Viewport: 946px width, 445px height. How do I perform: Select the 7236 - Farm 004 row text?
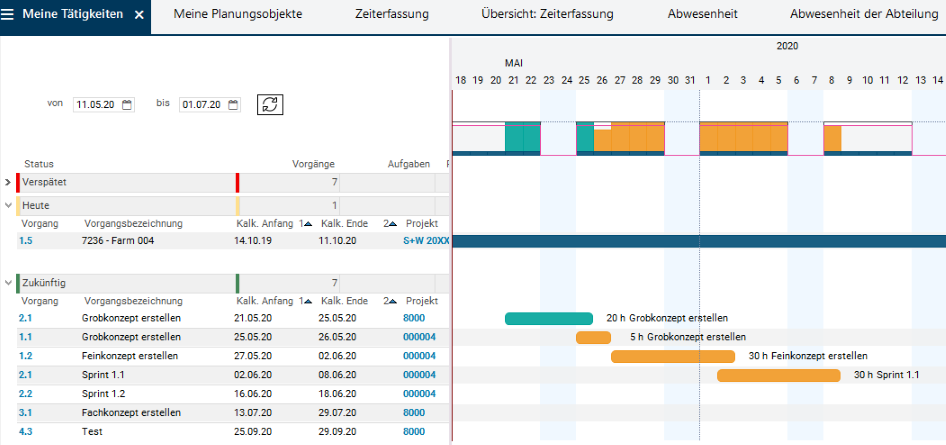click(118, 241)
